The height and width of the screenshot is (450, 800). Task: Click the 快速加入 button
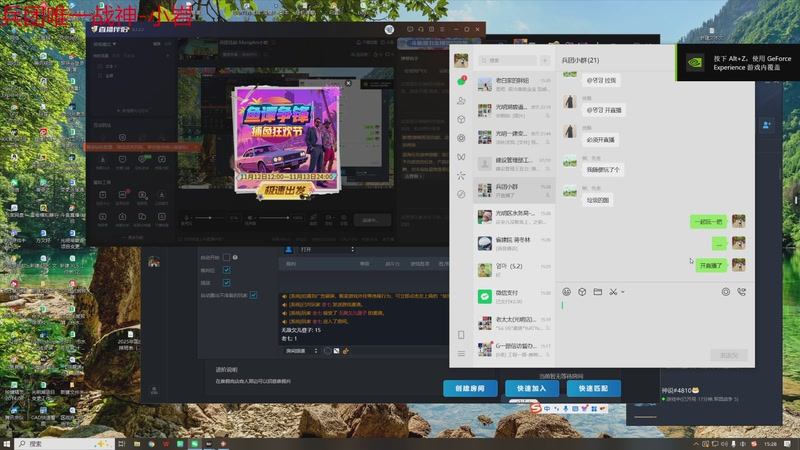531,388
